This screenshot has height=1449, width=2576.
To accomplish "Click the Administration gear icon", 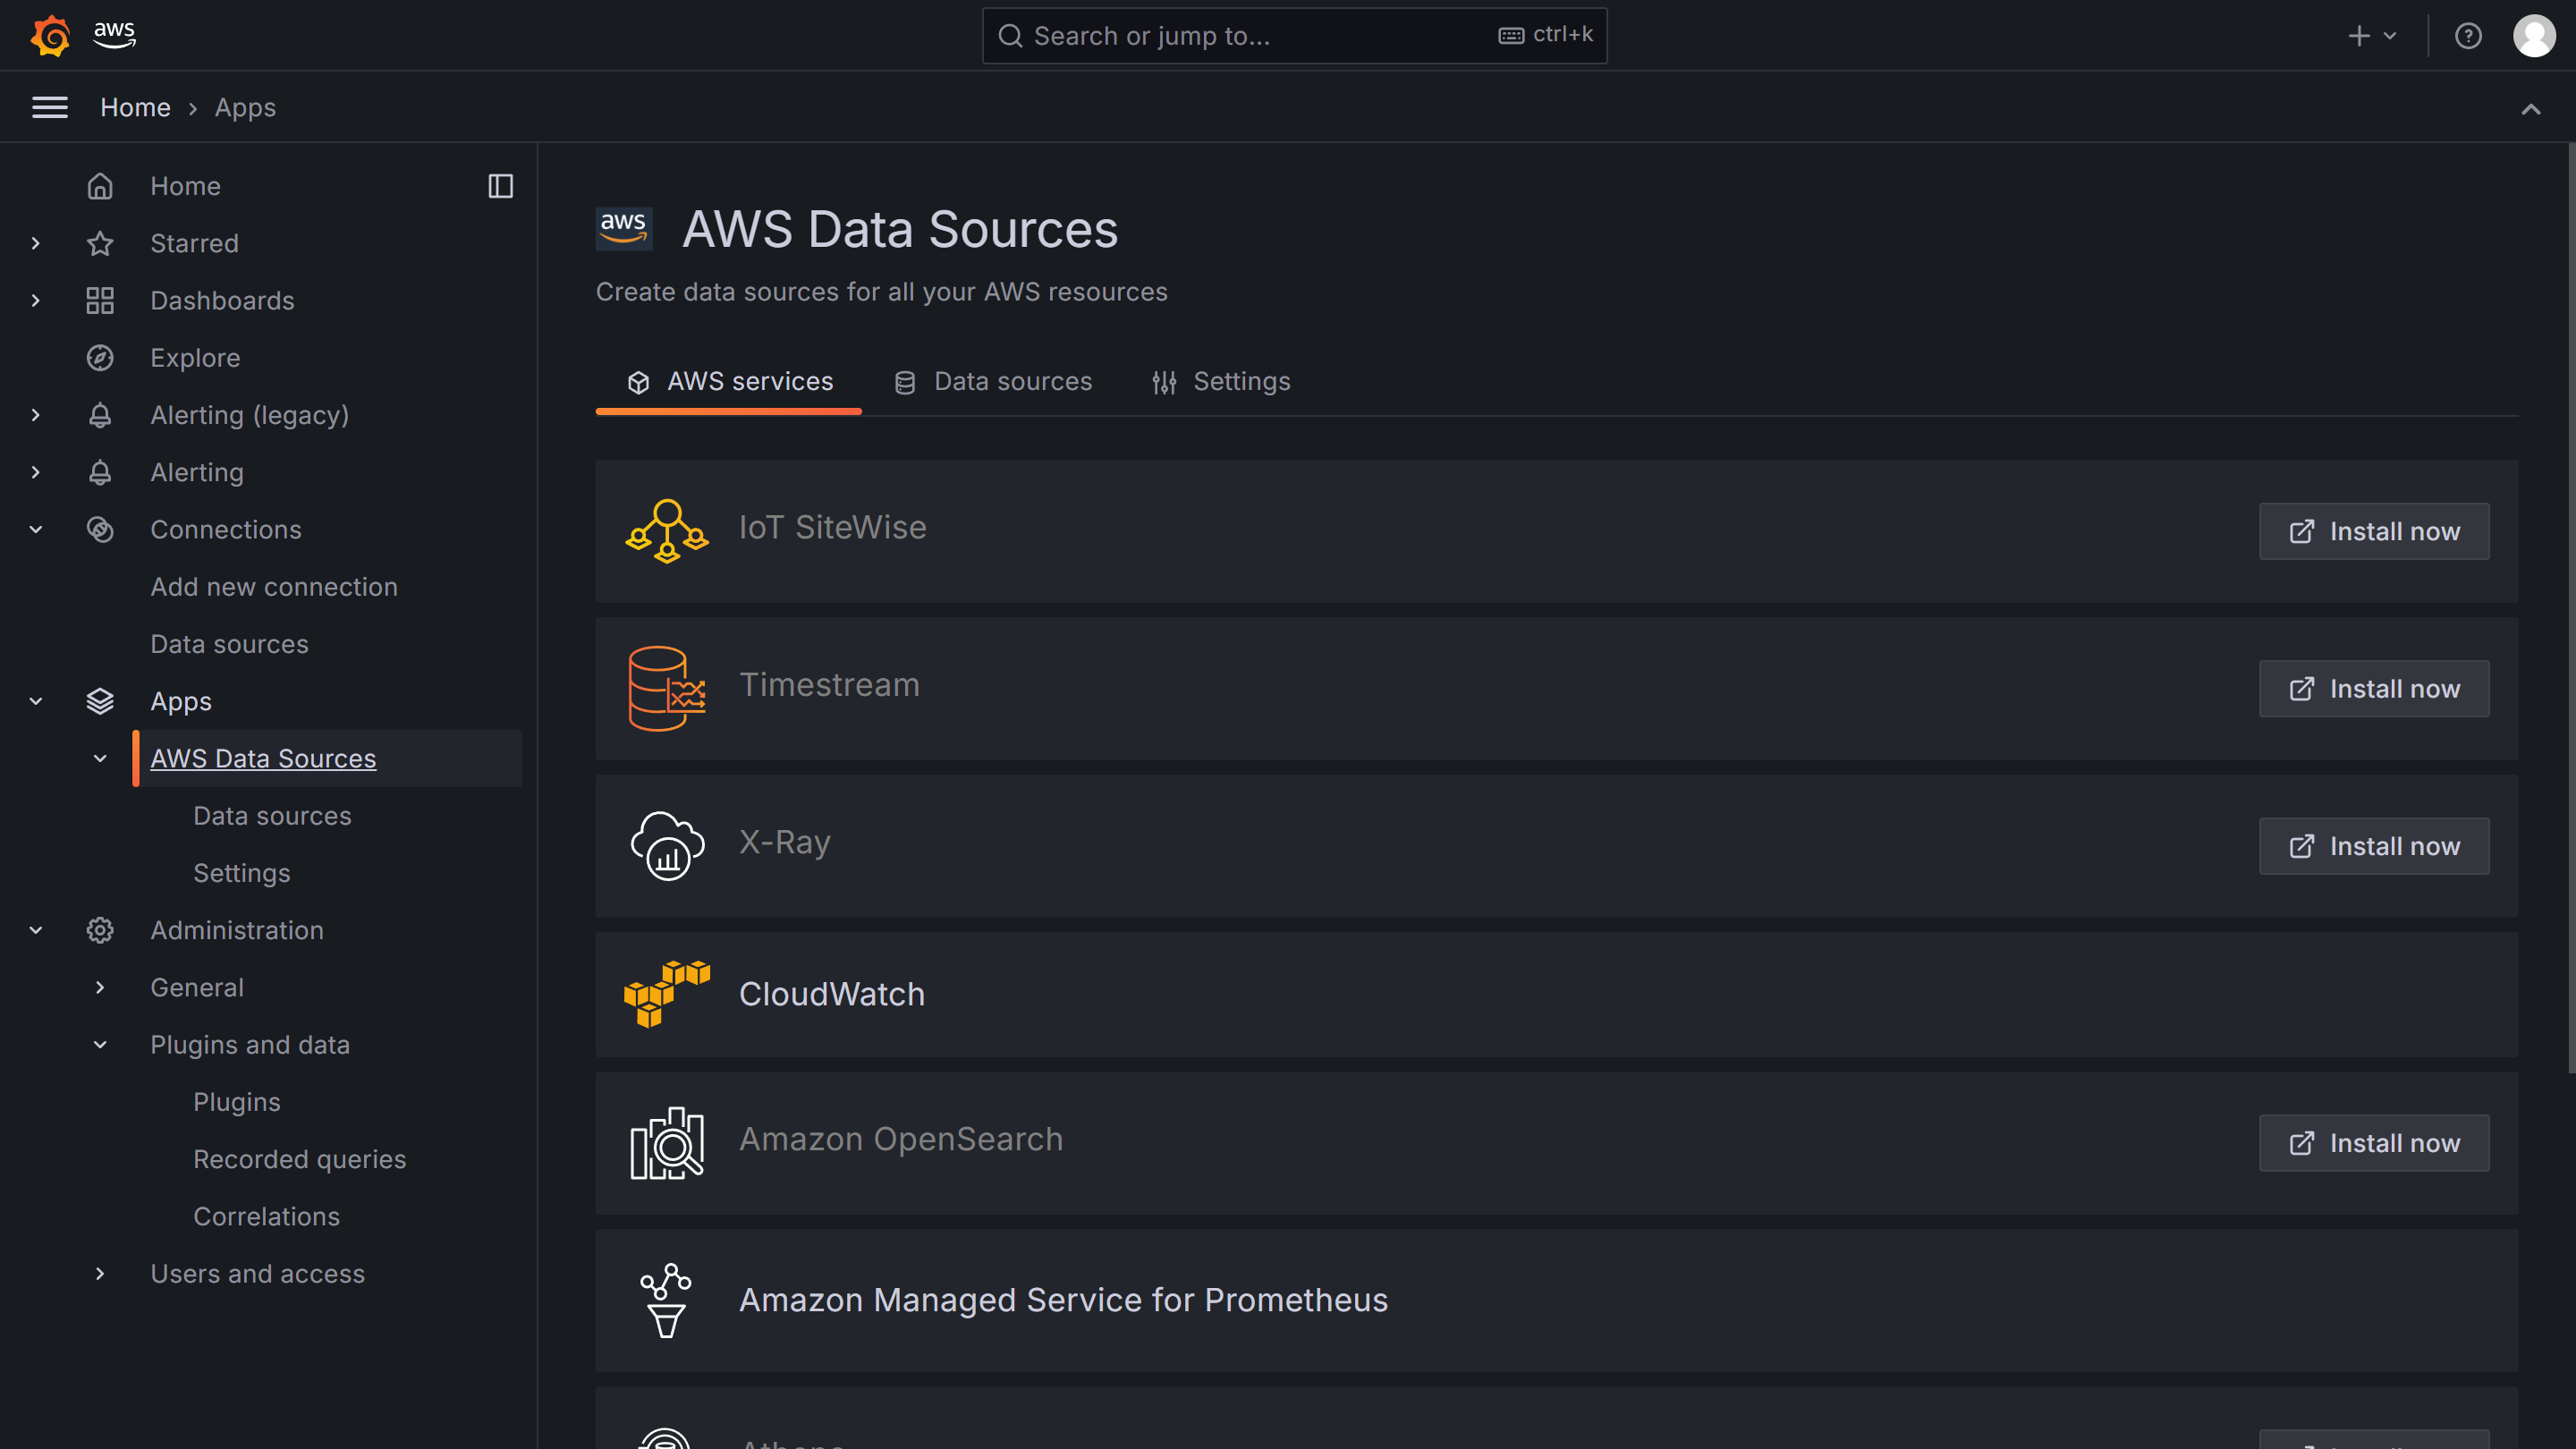I will [x=100, y=930].
